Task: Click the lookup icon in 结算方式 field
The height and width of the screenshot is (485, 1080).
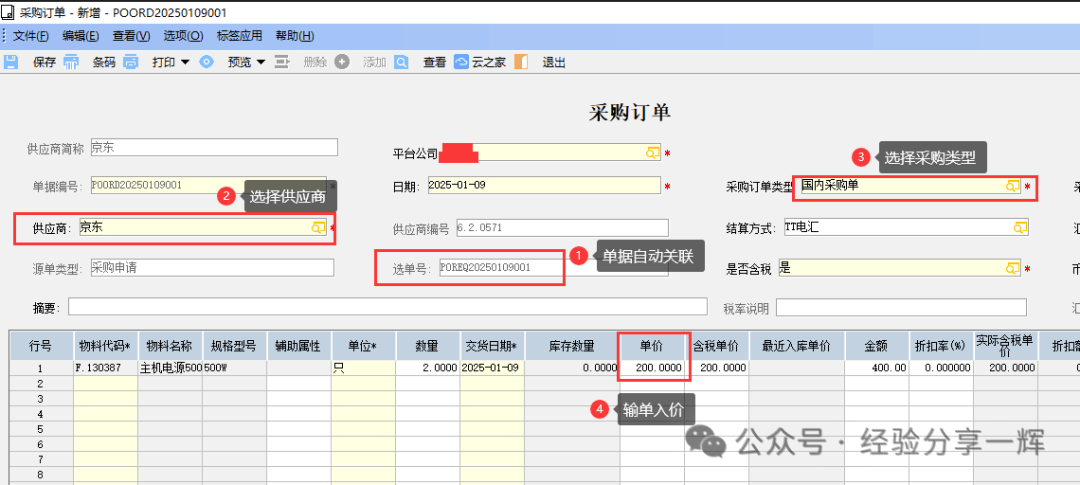Action: pos(1020,228)
